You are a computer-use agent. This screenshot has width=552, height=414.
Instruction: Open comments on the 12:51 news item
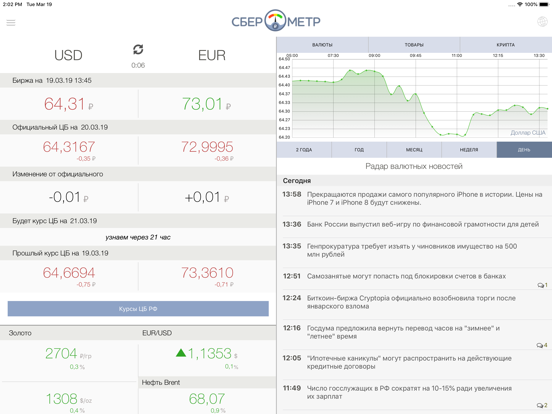[542, 285]
